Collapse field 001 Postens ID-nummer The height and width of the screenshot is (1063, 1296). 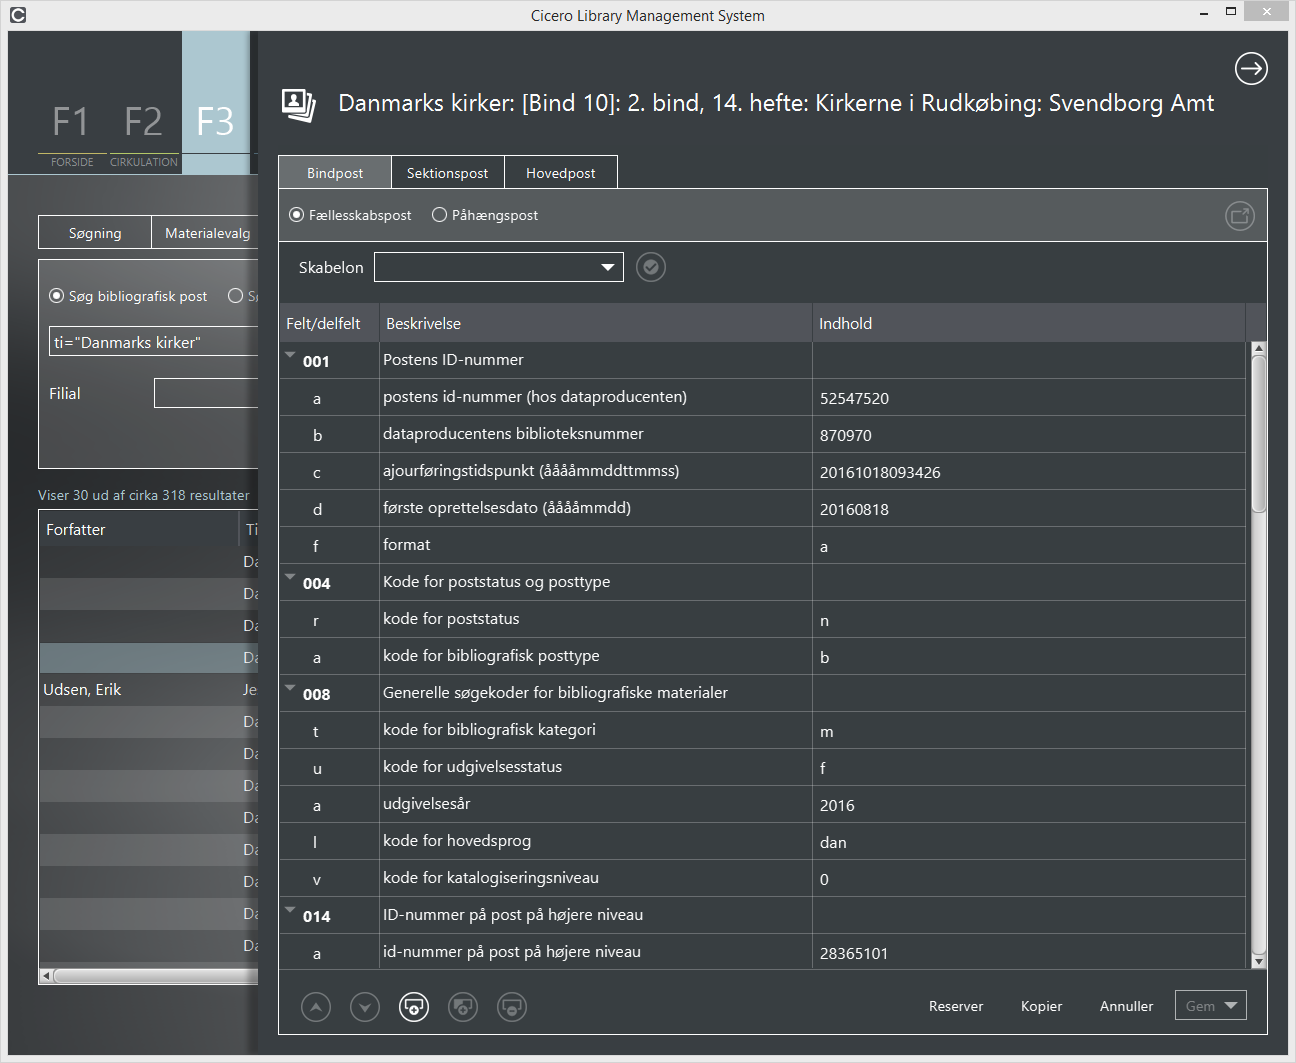(290, 355)
